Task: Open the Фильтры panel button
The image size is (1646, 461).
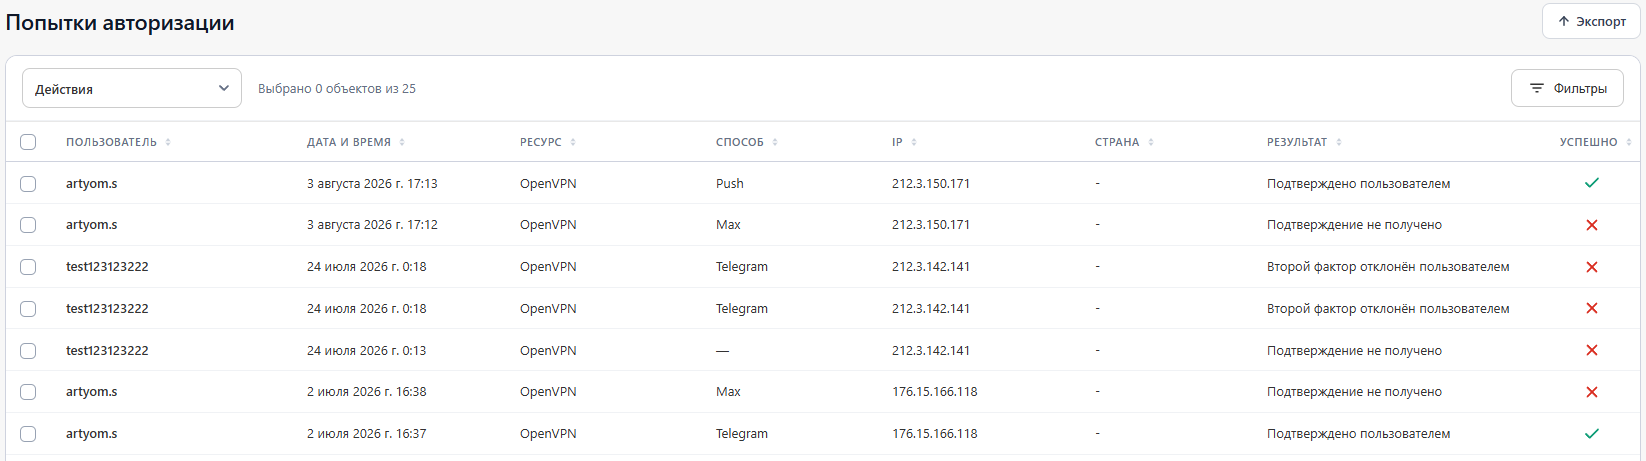Action: click(x=1567, y=88)
